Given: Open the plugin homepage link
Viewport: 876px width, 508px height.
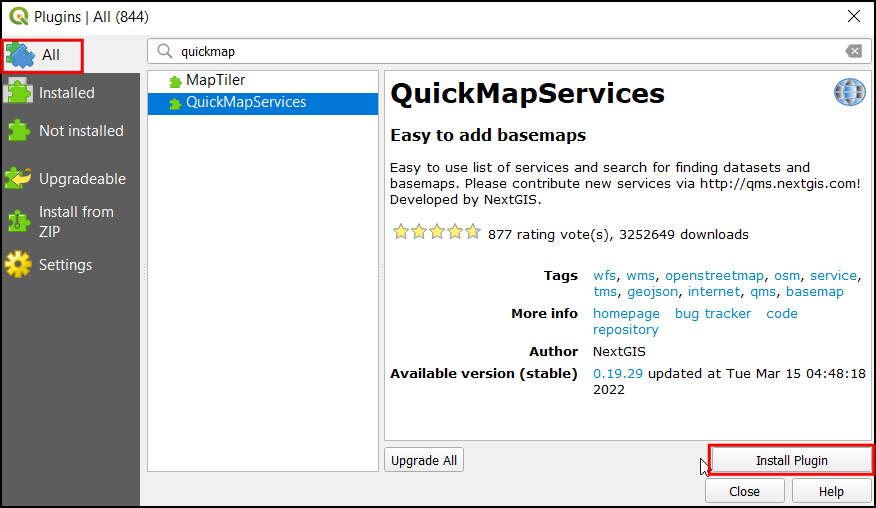Looking at the screenshot, I should (626, 314).
